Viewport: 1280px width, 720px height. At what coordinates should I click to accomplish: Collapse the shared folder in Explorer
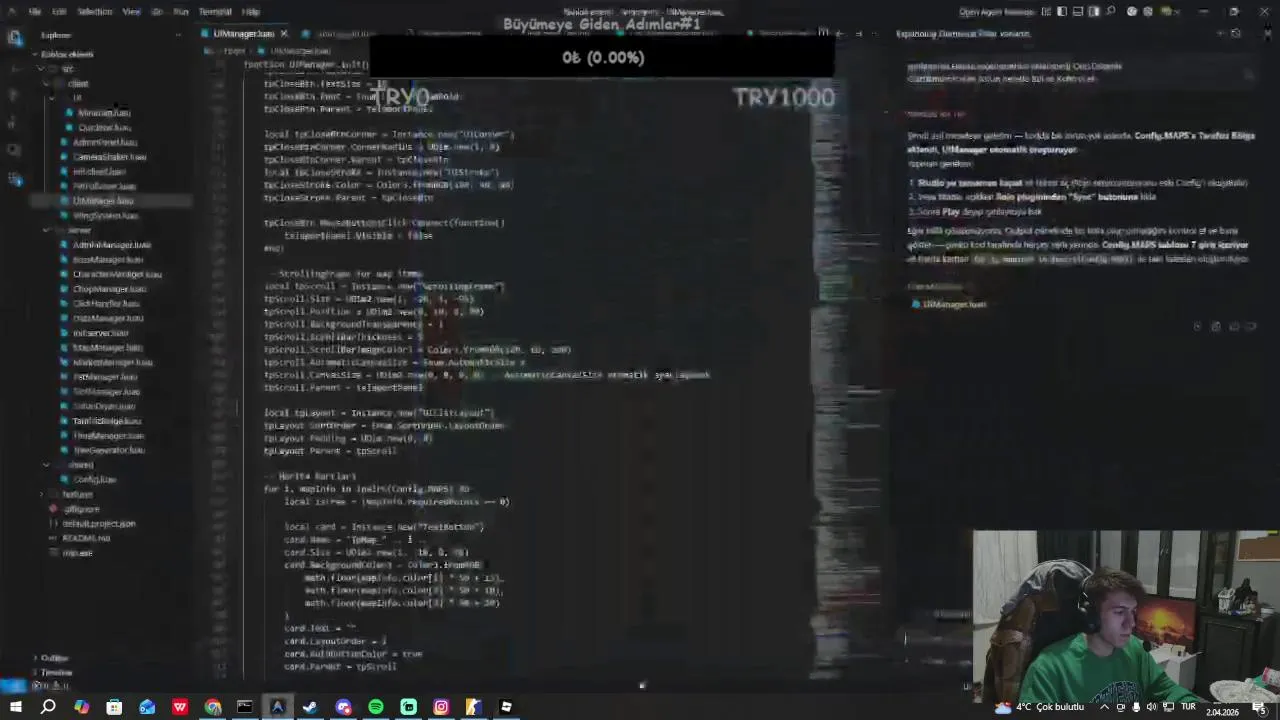pos(81,465)
